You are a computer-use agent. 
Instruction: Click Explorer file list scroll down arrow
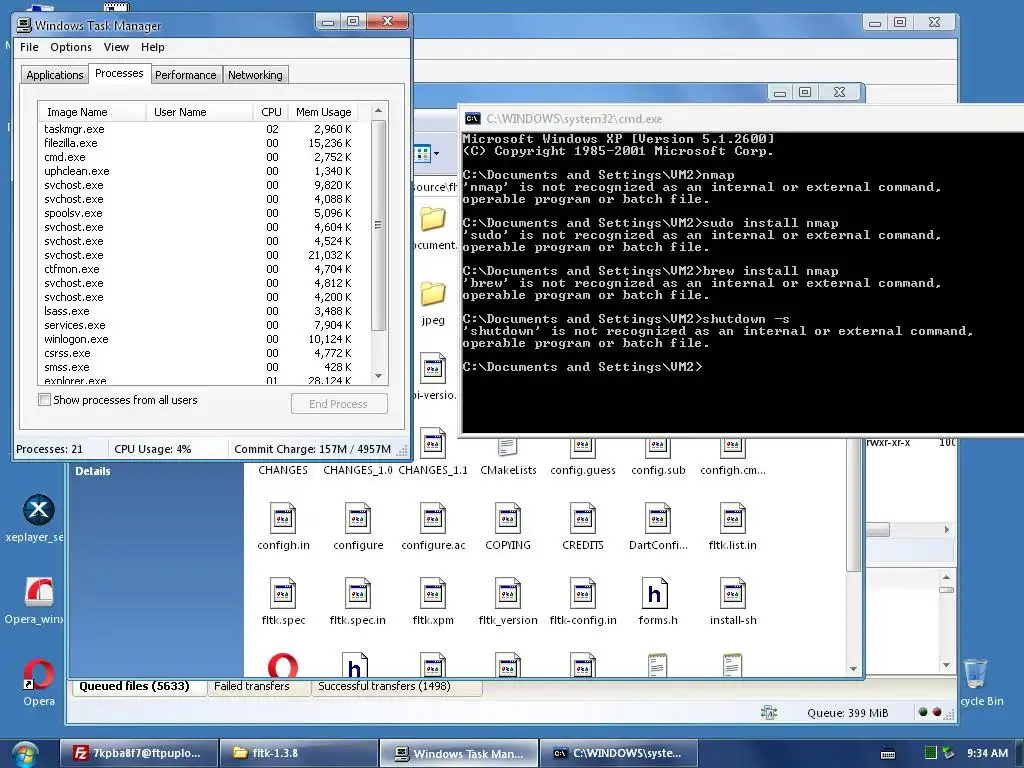coord(853,669)
